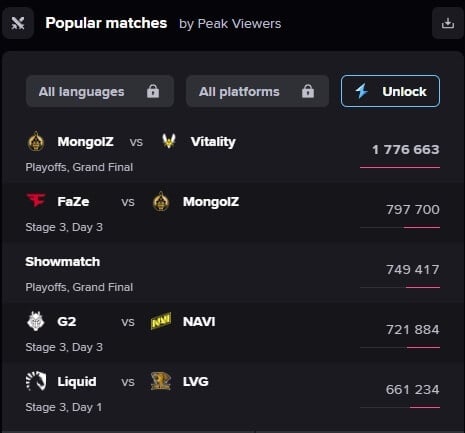465x433 pixels.
Task: Click the 661 234 viewers count
Action: pos(413,389)
